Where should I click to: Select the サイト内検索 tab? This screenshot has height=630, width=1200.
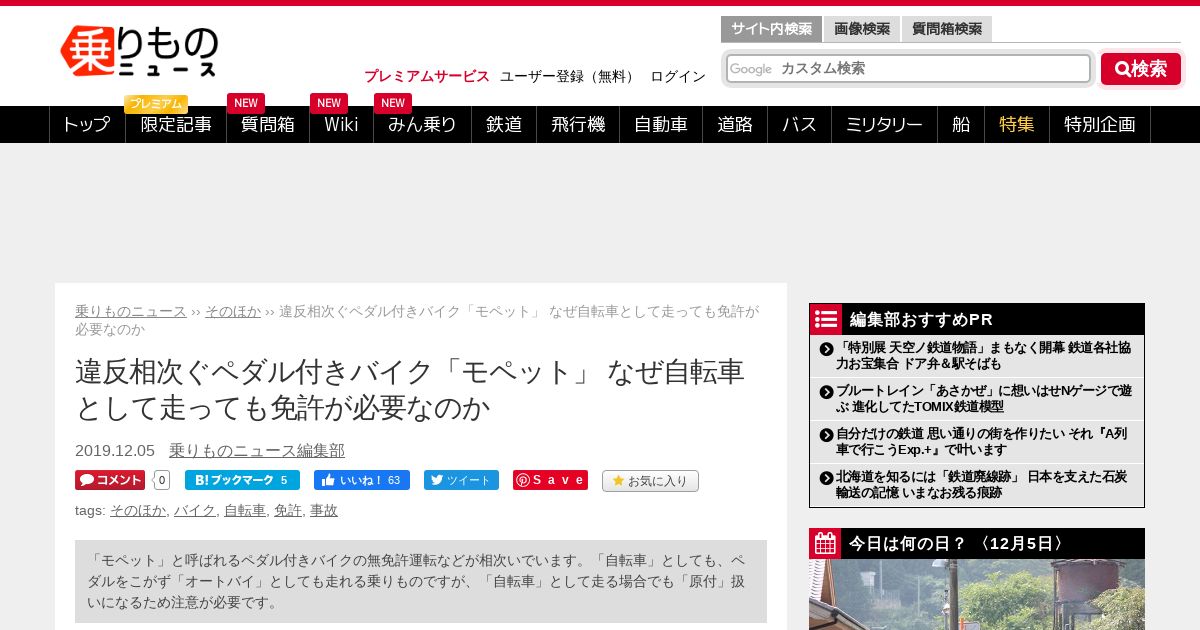tap(771, 29)
